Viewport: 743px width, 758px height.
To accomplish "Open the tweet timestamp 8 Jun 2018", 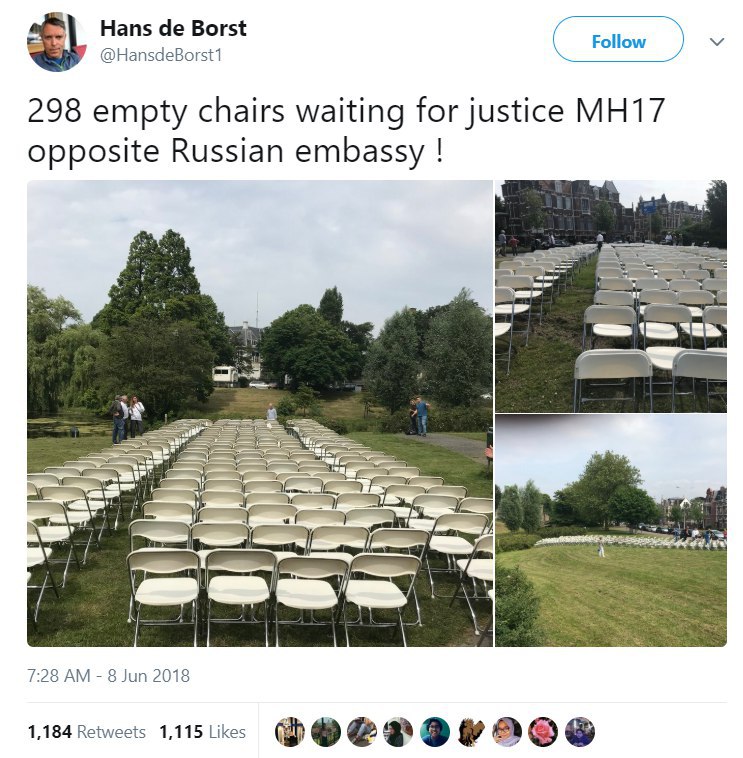I will pos(108,675).
